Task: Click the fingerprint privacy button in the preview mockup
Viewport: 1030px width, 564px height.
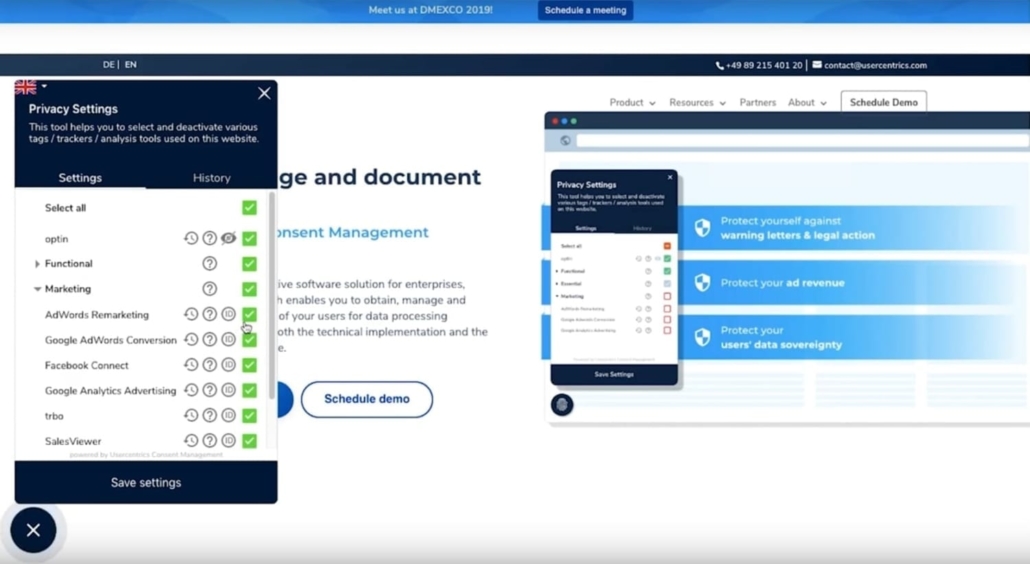Action: 562,404
